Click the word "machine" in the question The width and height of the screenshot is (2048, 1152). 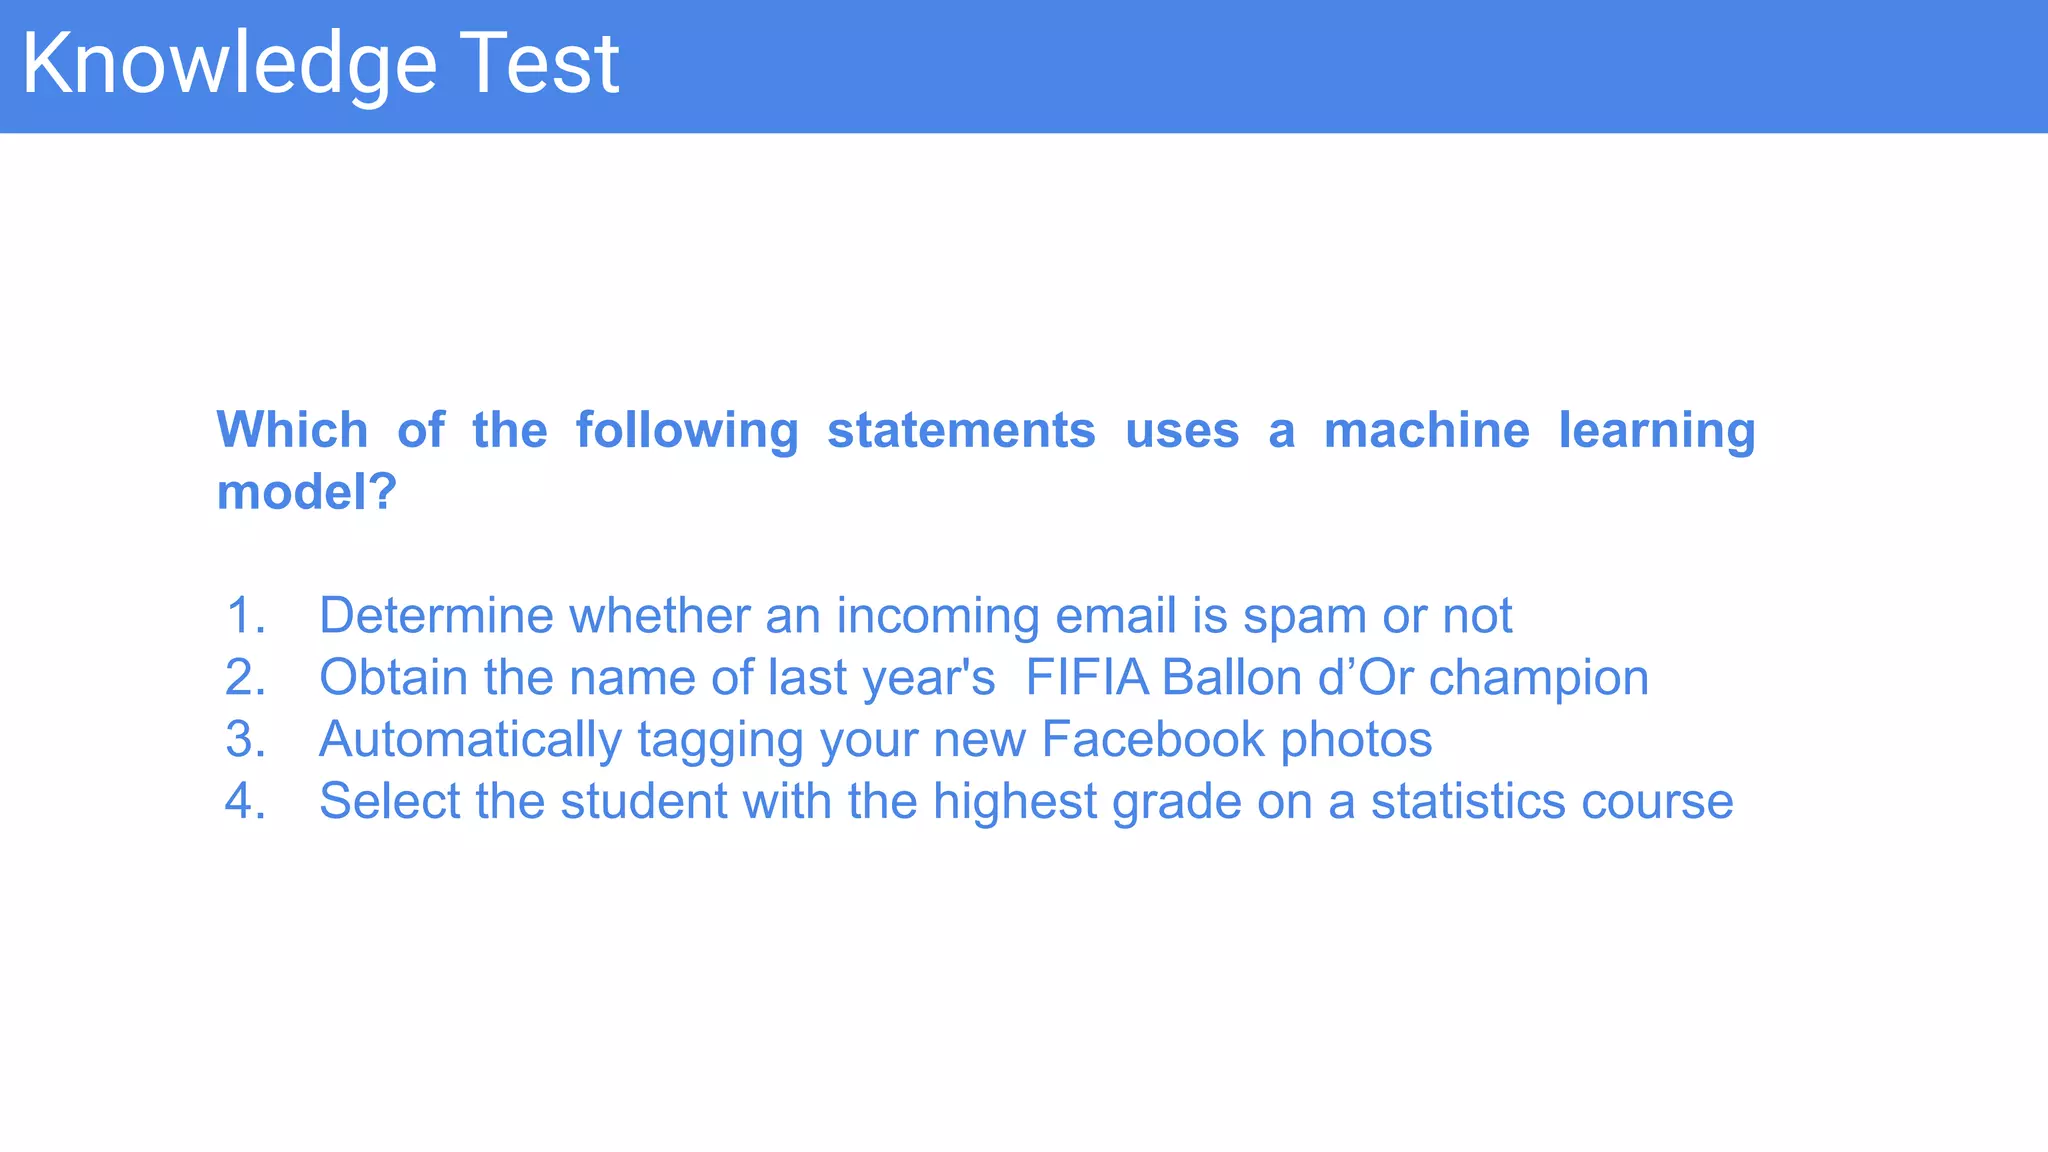1426,431
